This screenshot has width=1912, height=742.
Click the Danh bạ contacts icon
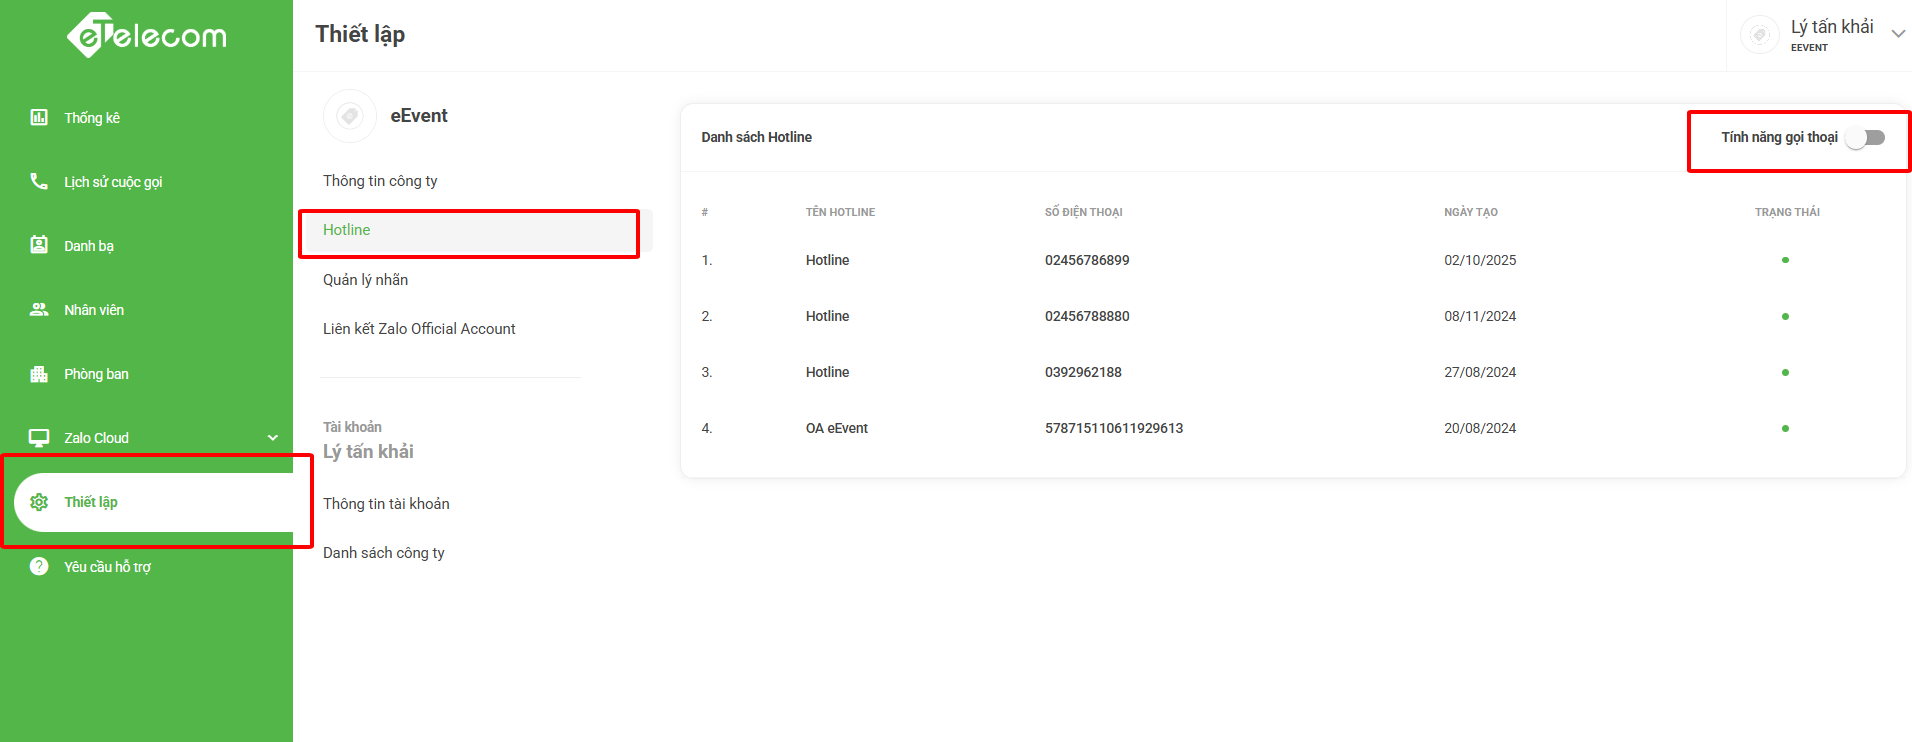[39, 245]
